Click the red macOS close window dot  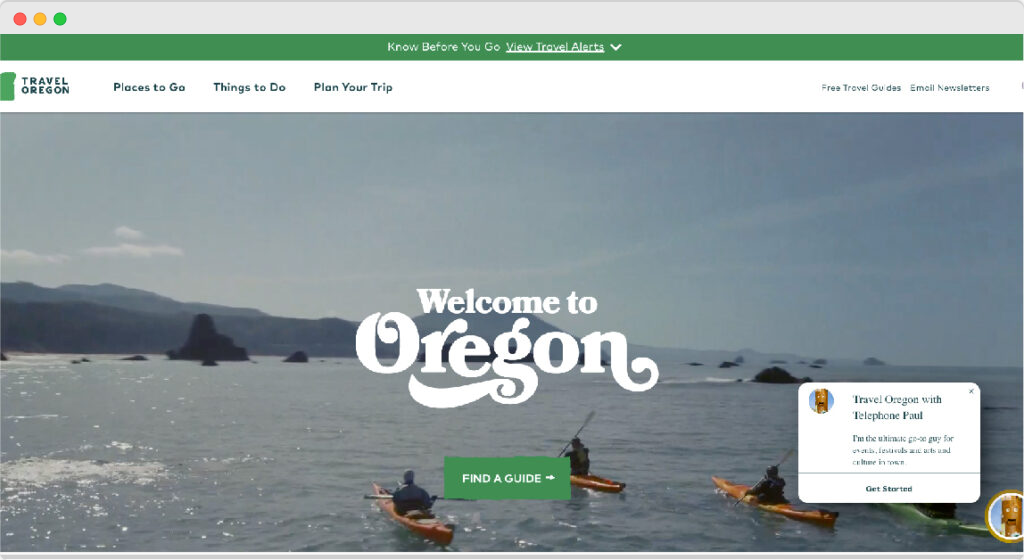coord(20,19)
